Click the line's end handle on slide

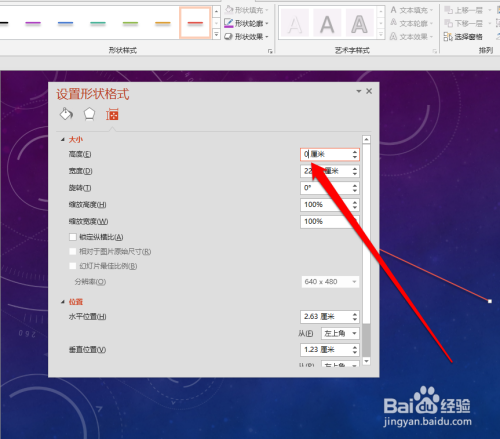[490, 301]
